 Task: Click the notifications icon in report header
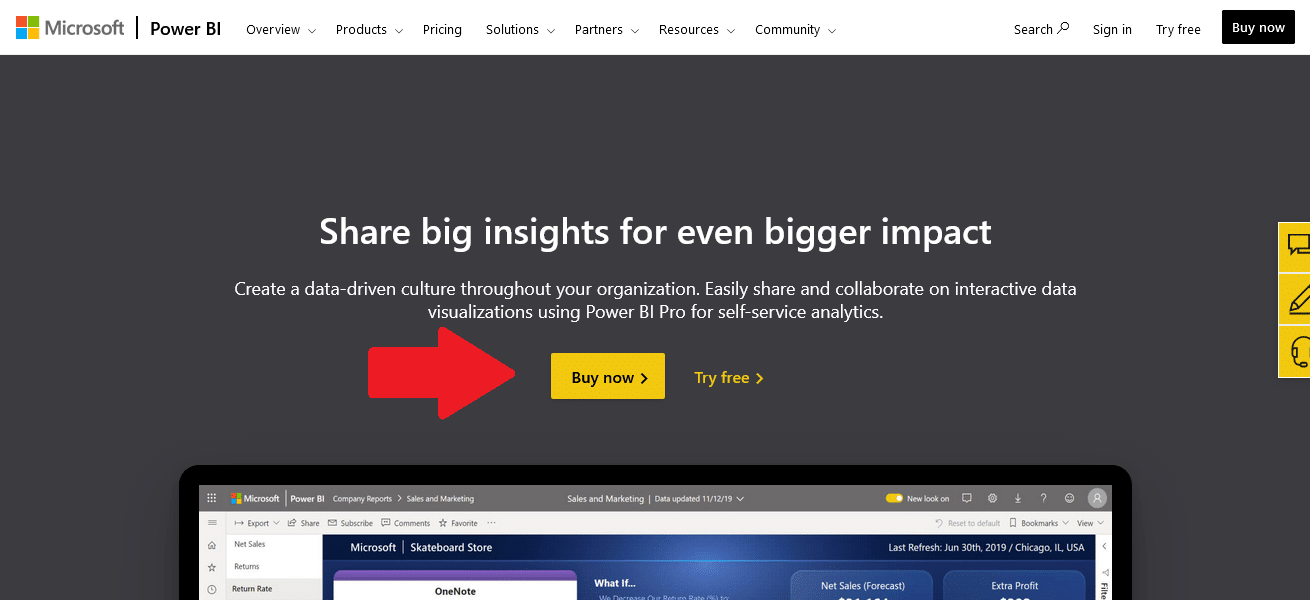coord(966,498)
